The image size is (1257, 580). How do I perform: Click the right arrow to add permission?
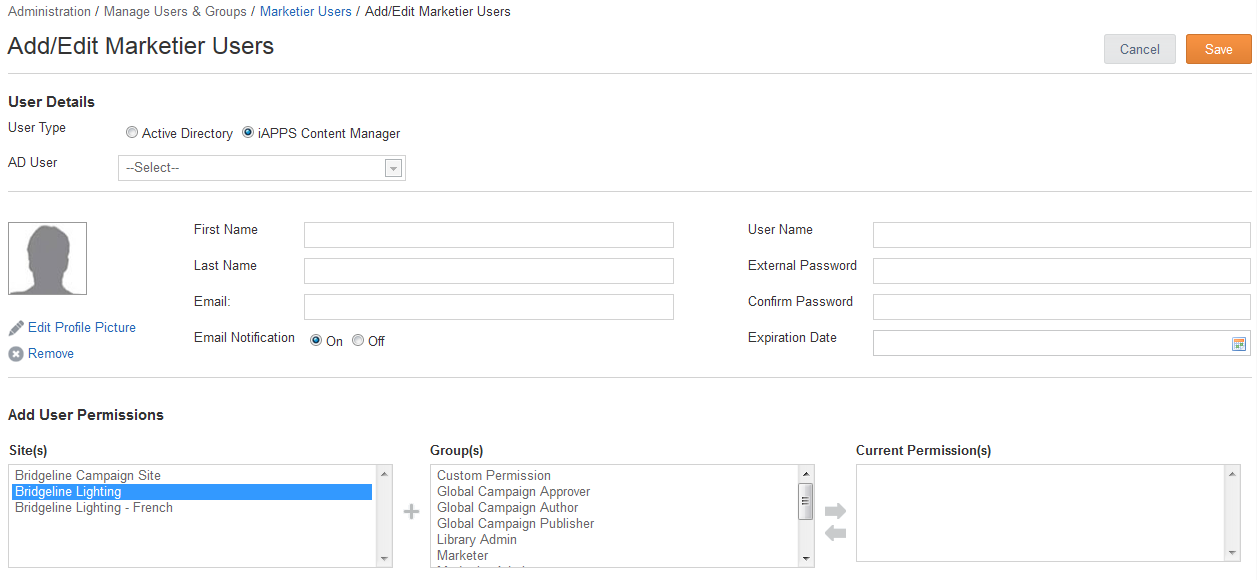tap(835, 511)
